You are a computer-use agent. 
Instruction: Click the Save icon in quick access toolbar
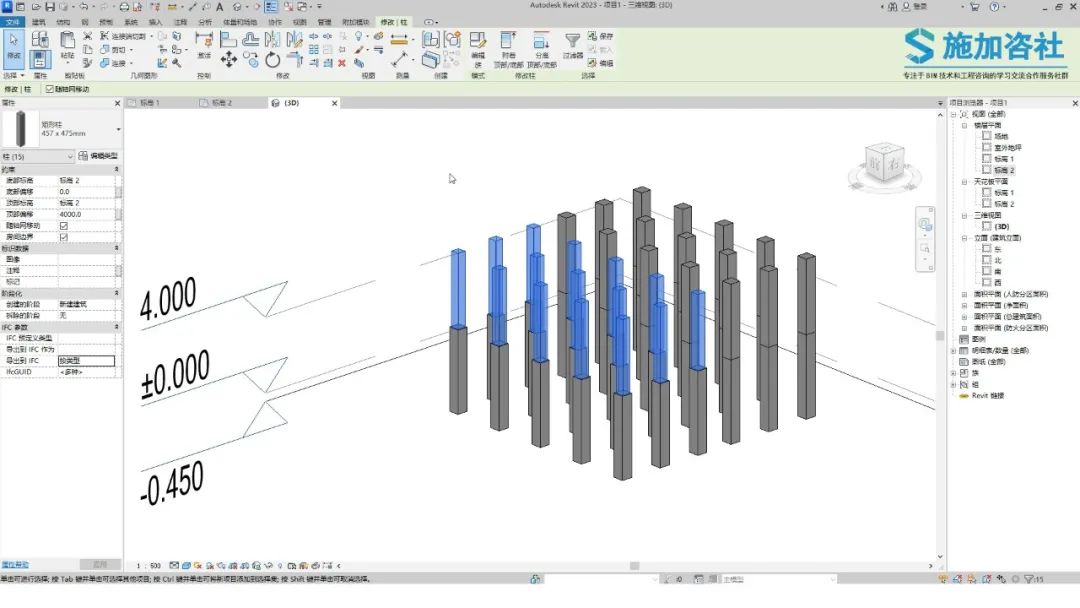pyautogui.click(x=50, y=7)
